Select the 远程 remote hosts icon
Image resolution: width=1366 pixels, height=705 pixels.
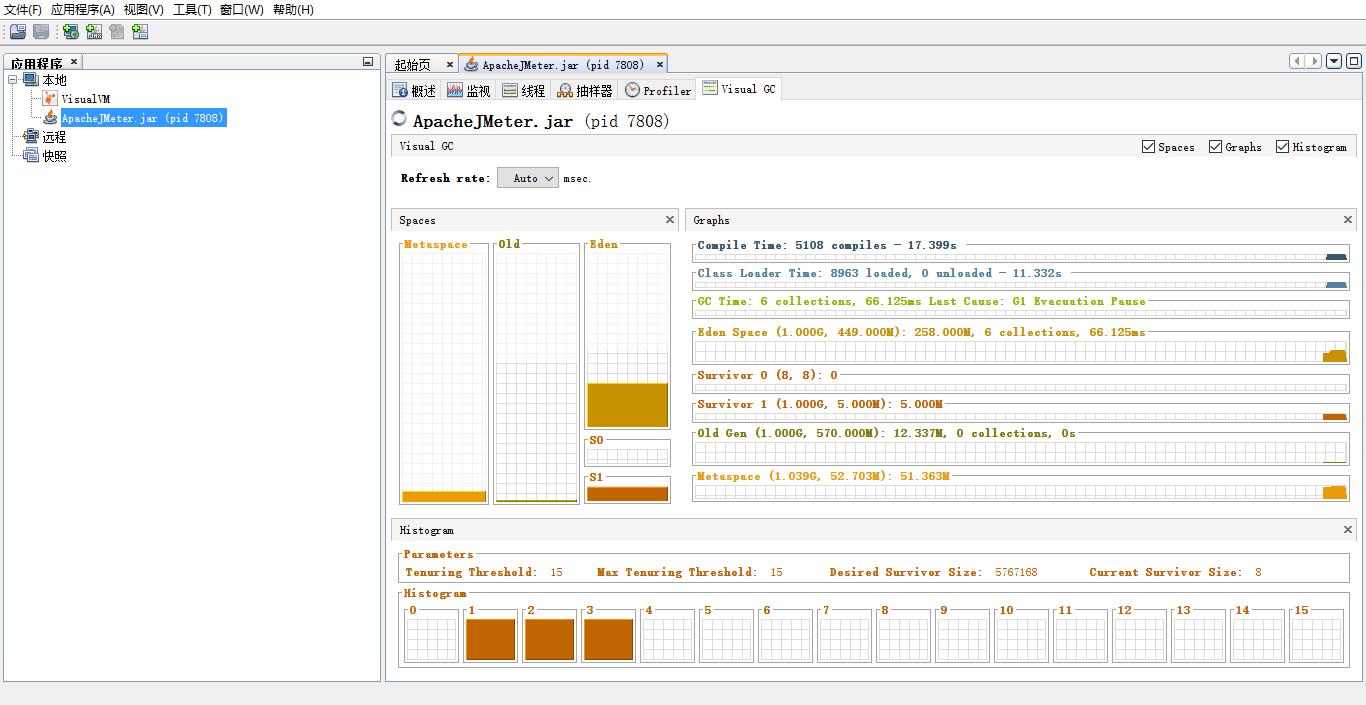tap(31, 137)
